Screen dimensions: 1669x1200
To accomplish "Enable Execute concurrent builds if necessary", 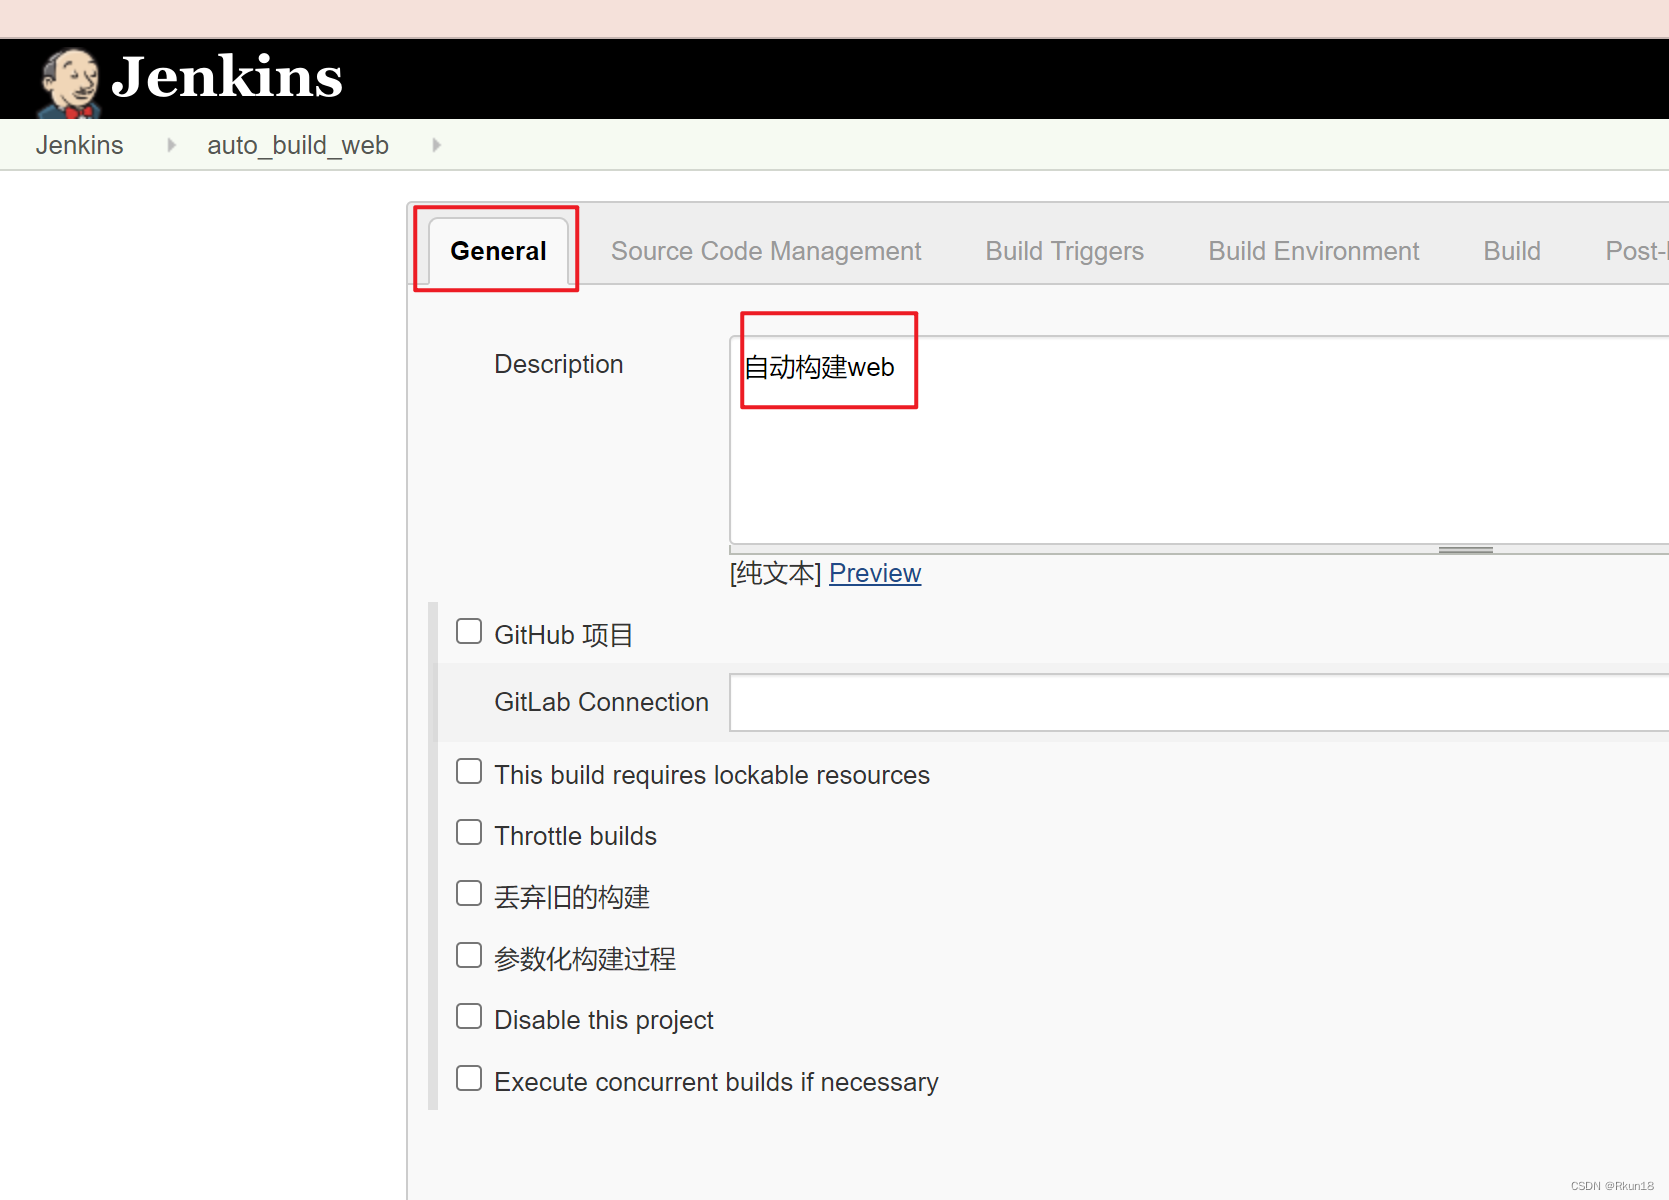I will click(x=469, y=1078).
